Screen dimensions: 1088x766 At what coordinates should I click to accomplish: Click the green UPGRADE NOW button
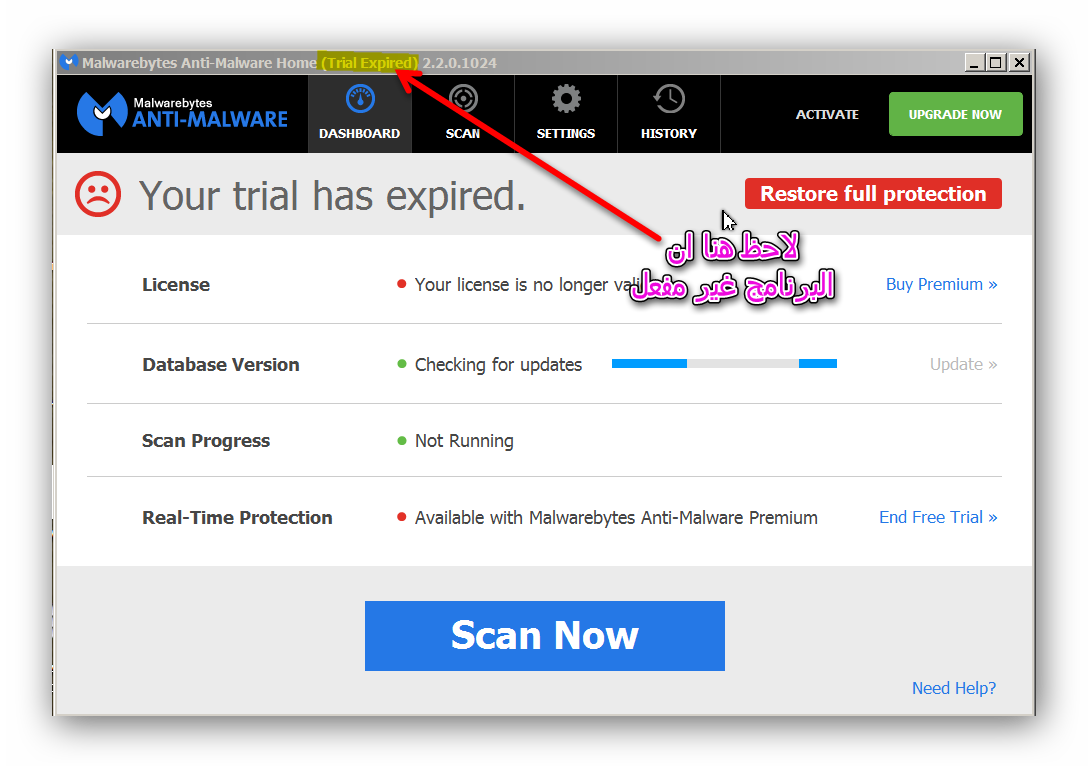coord(955,114)
